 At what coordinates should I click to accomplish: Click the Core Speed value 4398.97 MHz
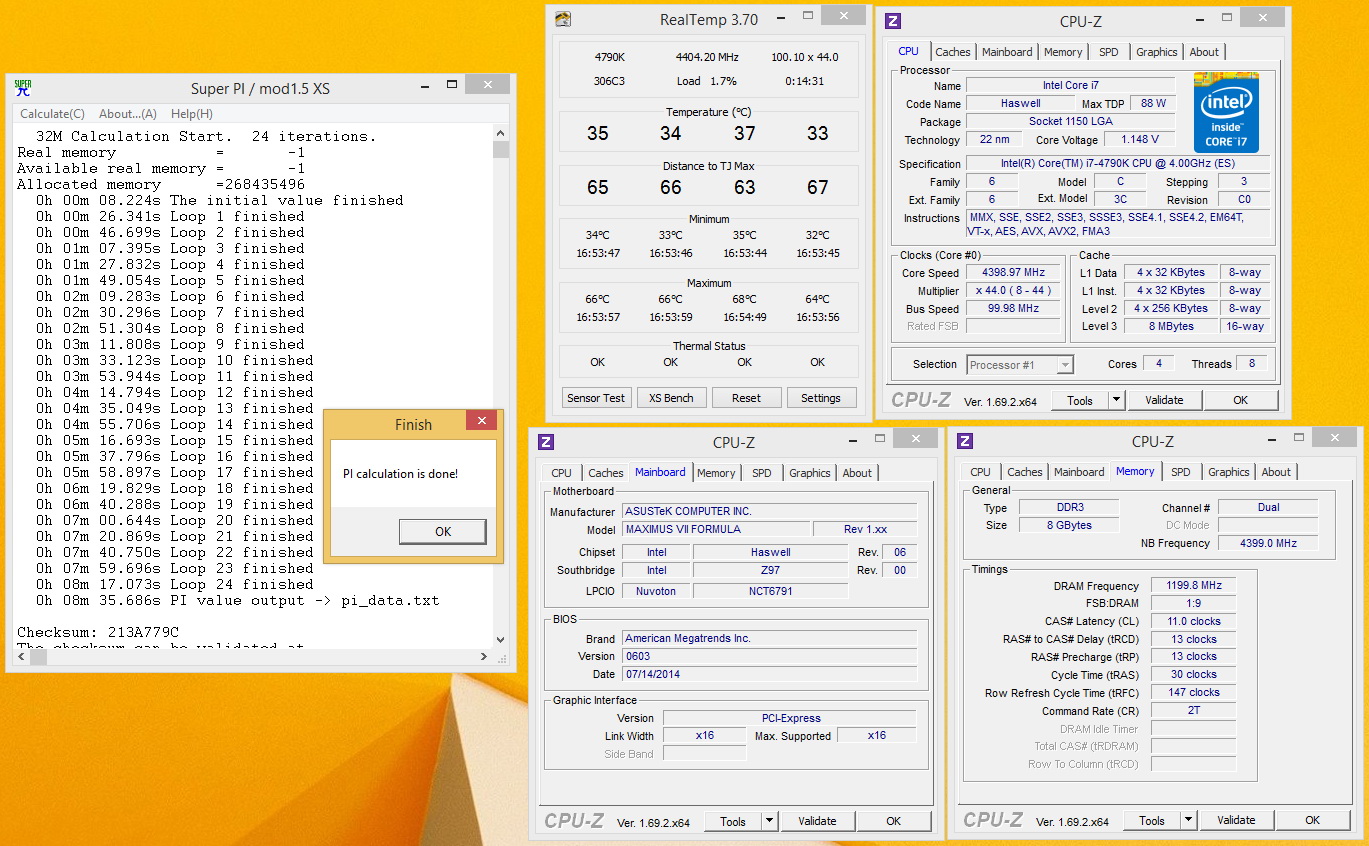point(1014,273)
